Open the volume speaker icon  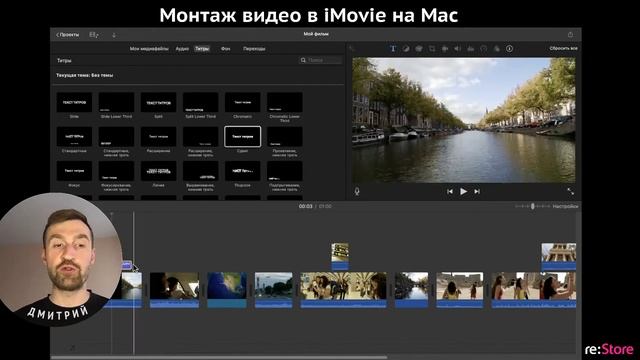458,49
